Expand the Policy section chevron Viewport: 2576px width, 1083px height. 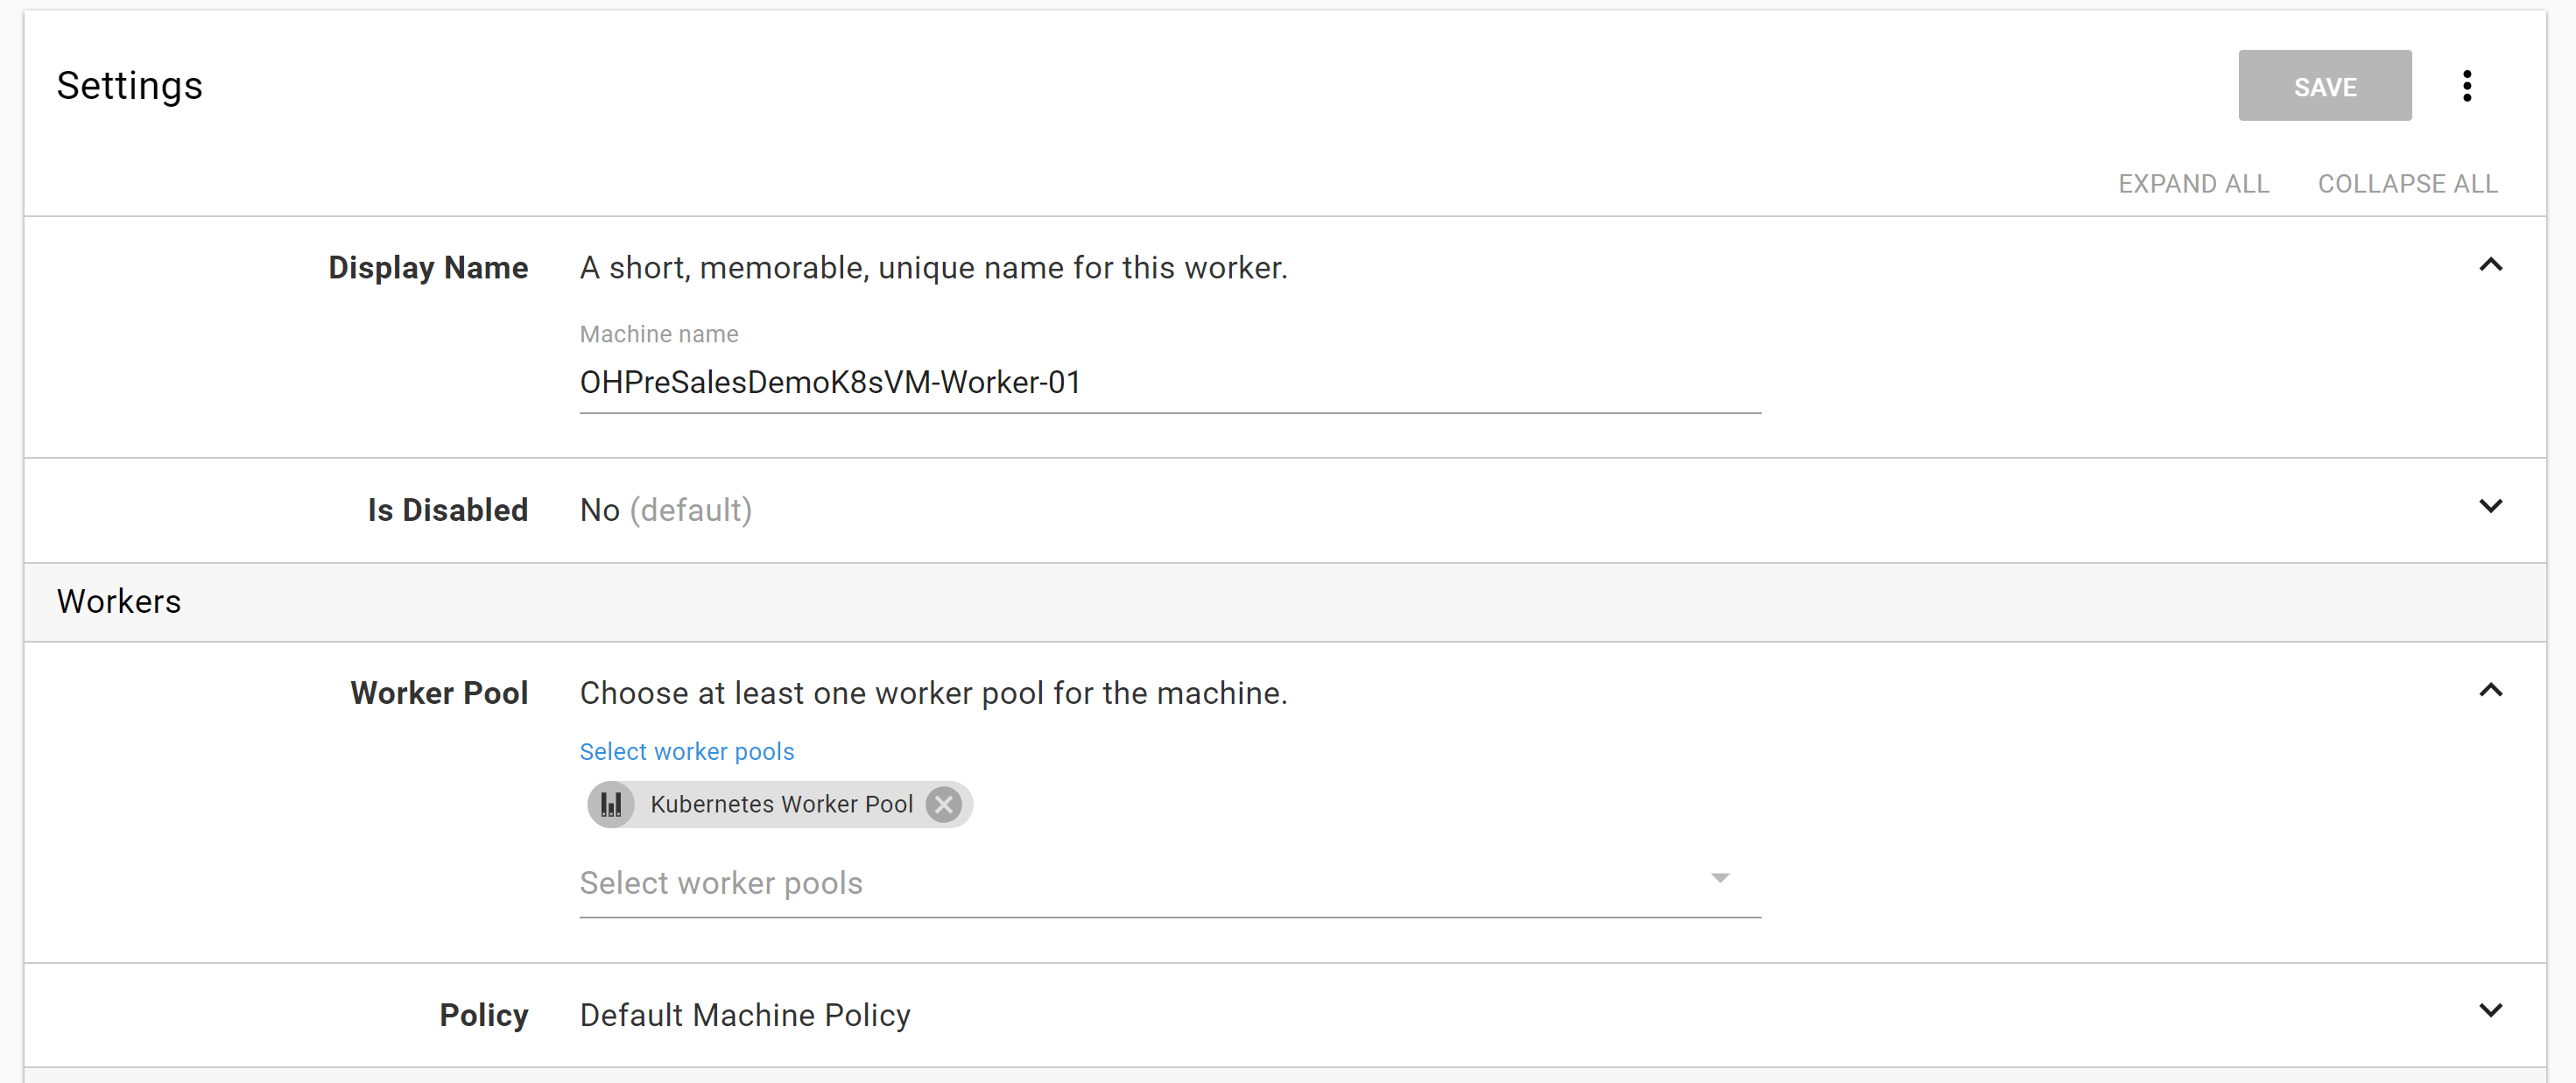click(x=2490, y=1011)
